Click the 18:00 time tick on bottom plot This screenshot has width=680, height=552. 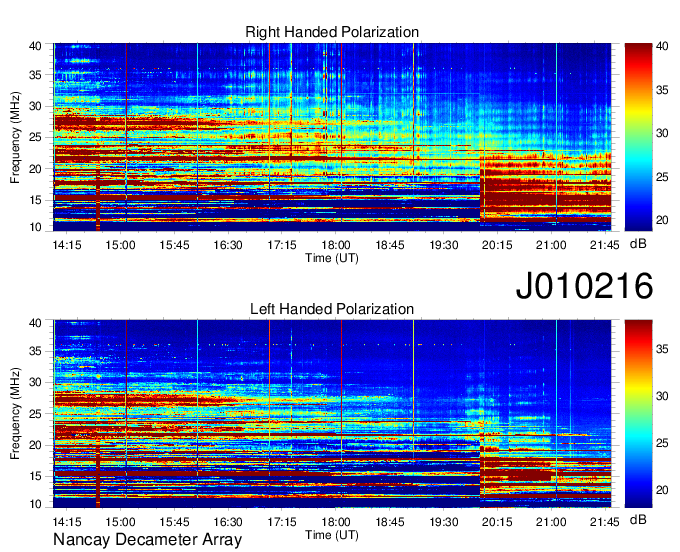tap(336, 522)
